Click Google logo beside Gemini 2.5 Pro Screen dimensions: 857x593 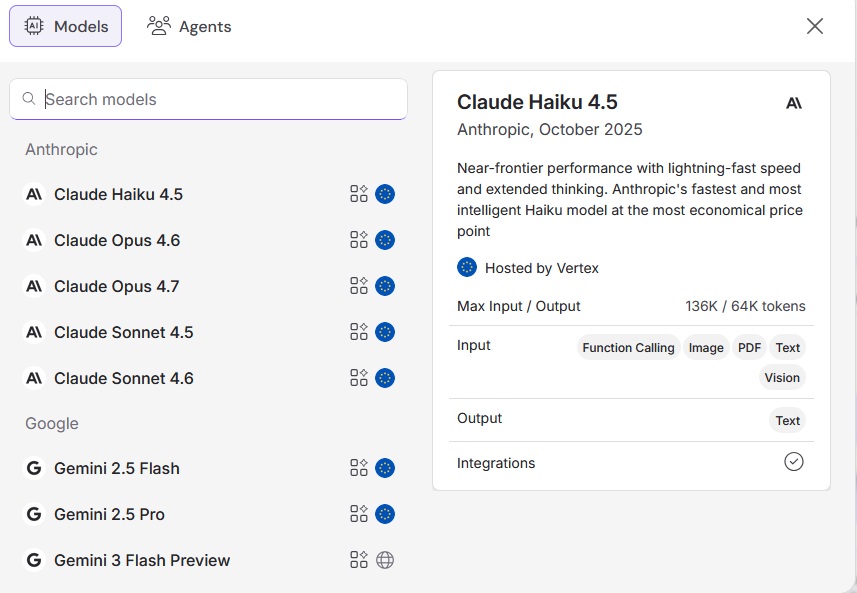coord(34,514)
